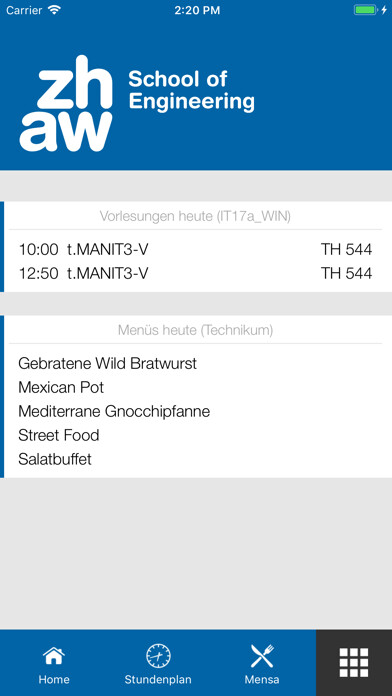Open the Stundenplan clock icon

coord(158,656)
